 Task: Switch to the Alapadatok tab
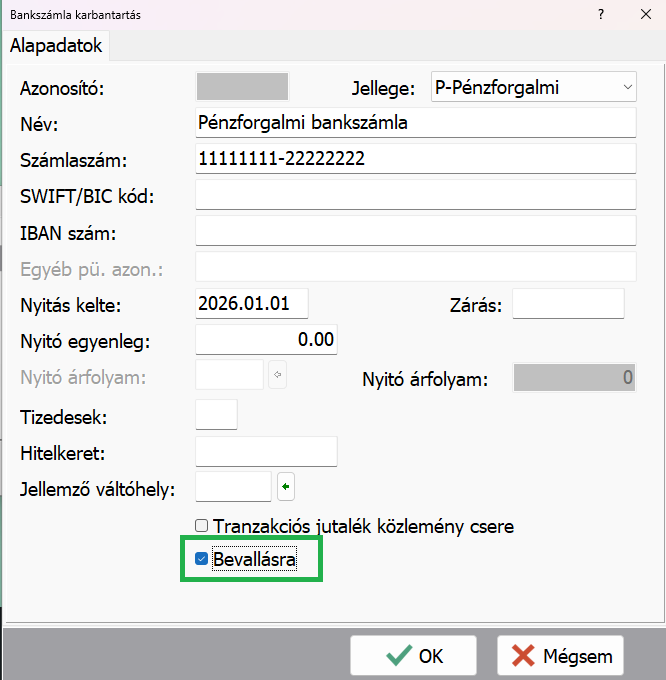tap(56, 45)
